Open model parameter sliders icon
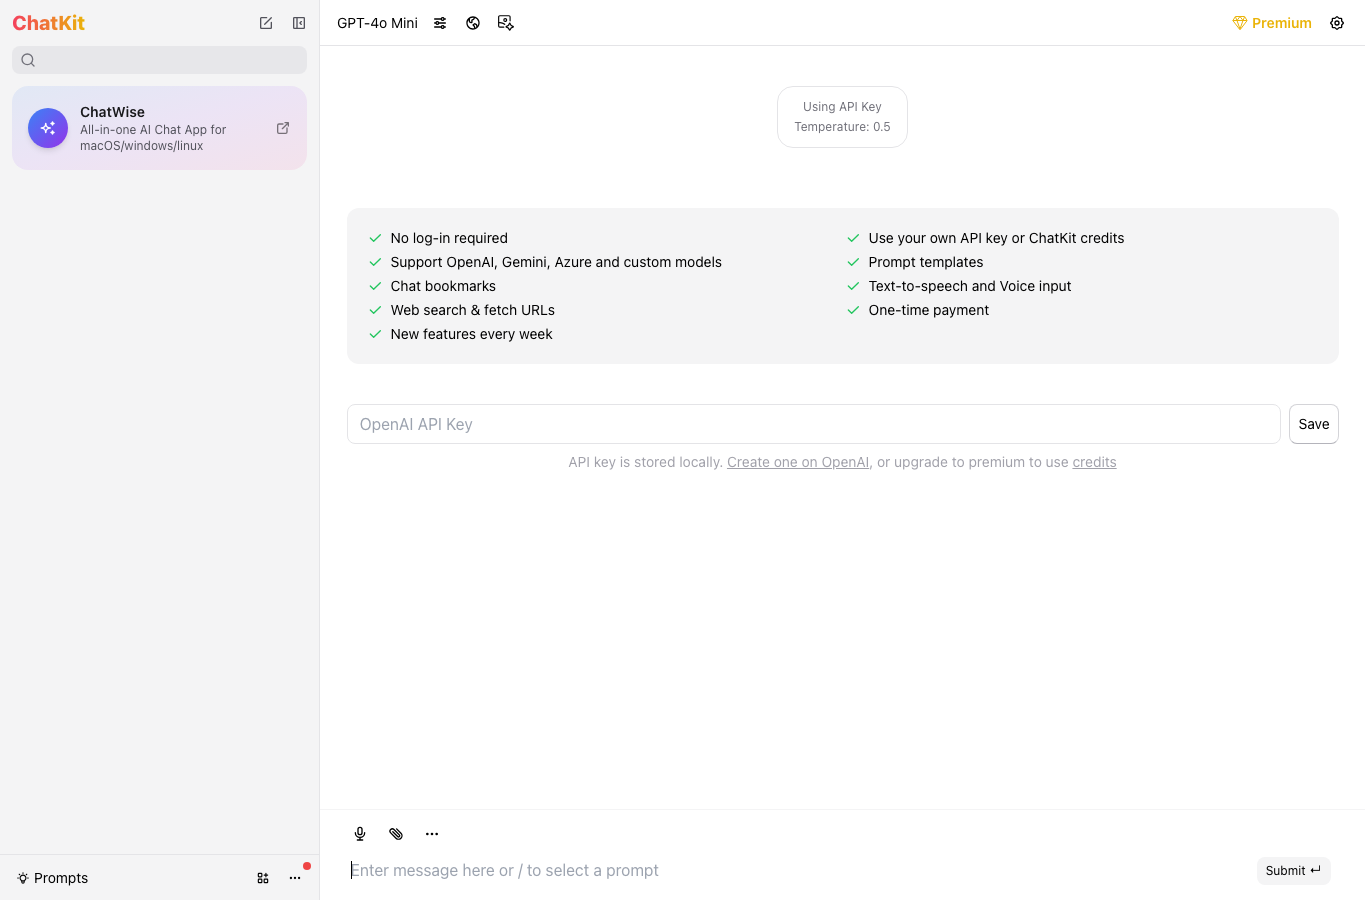 click(x=440, y=23)
